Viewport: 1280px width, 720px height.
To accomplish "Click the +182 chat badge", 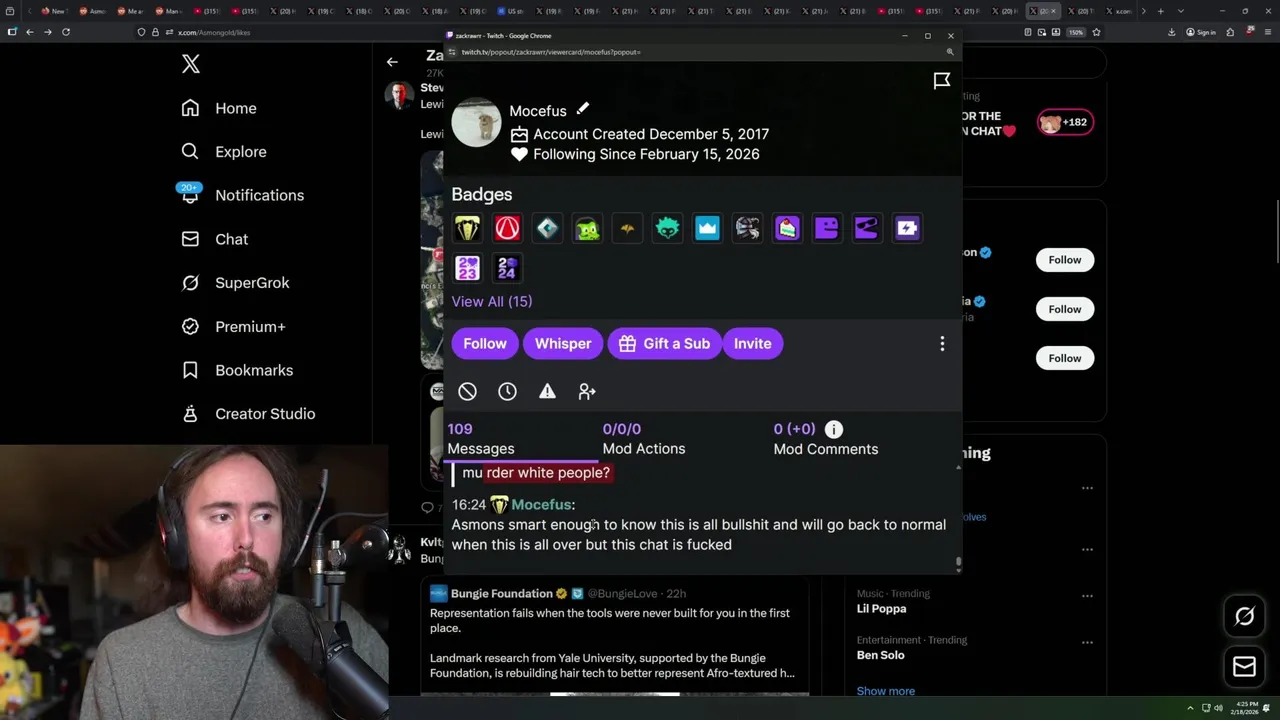I will point(1065,122).
